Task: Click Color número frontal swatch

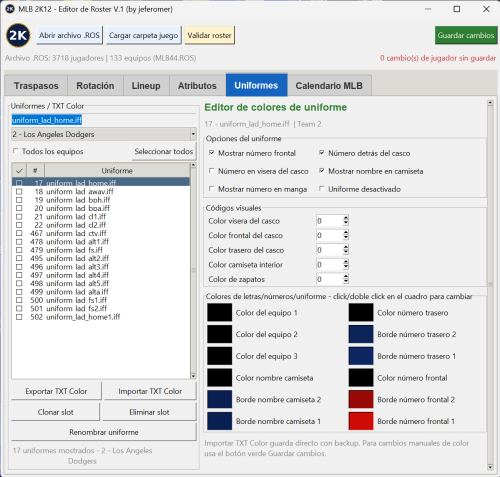Action: click(x=361, y=378)
